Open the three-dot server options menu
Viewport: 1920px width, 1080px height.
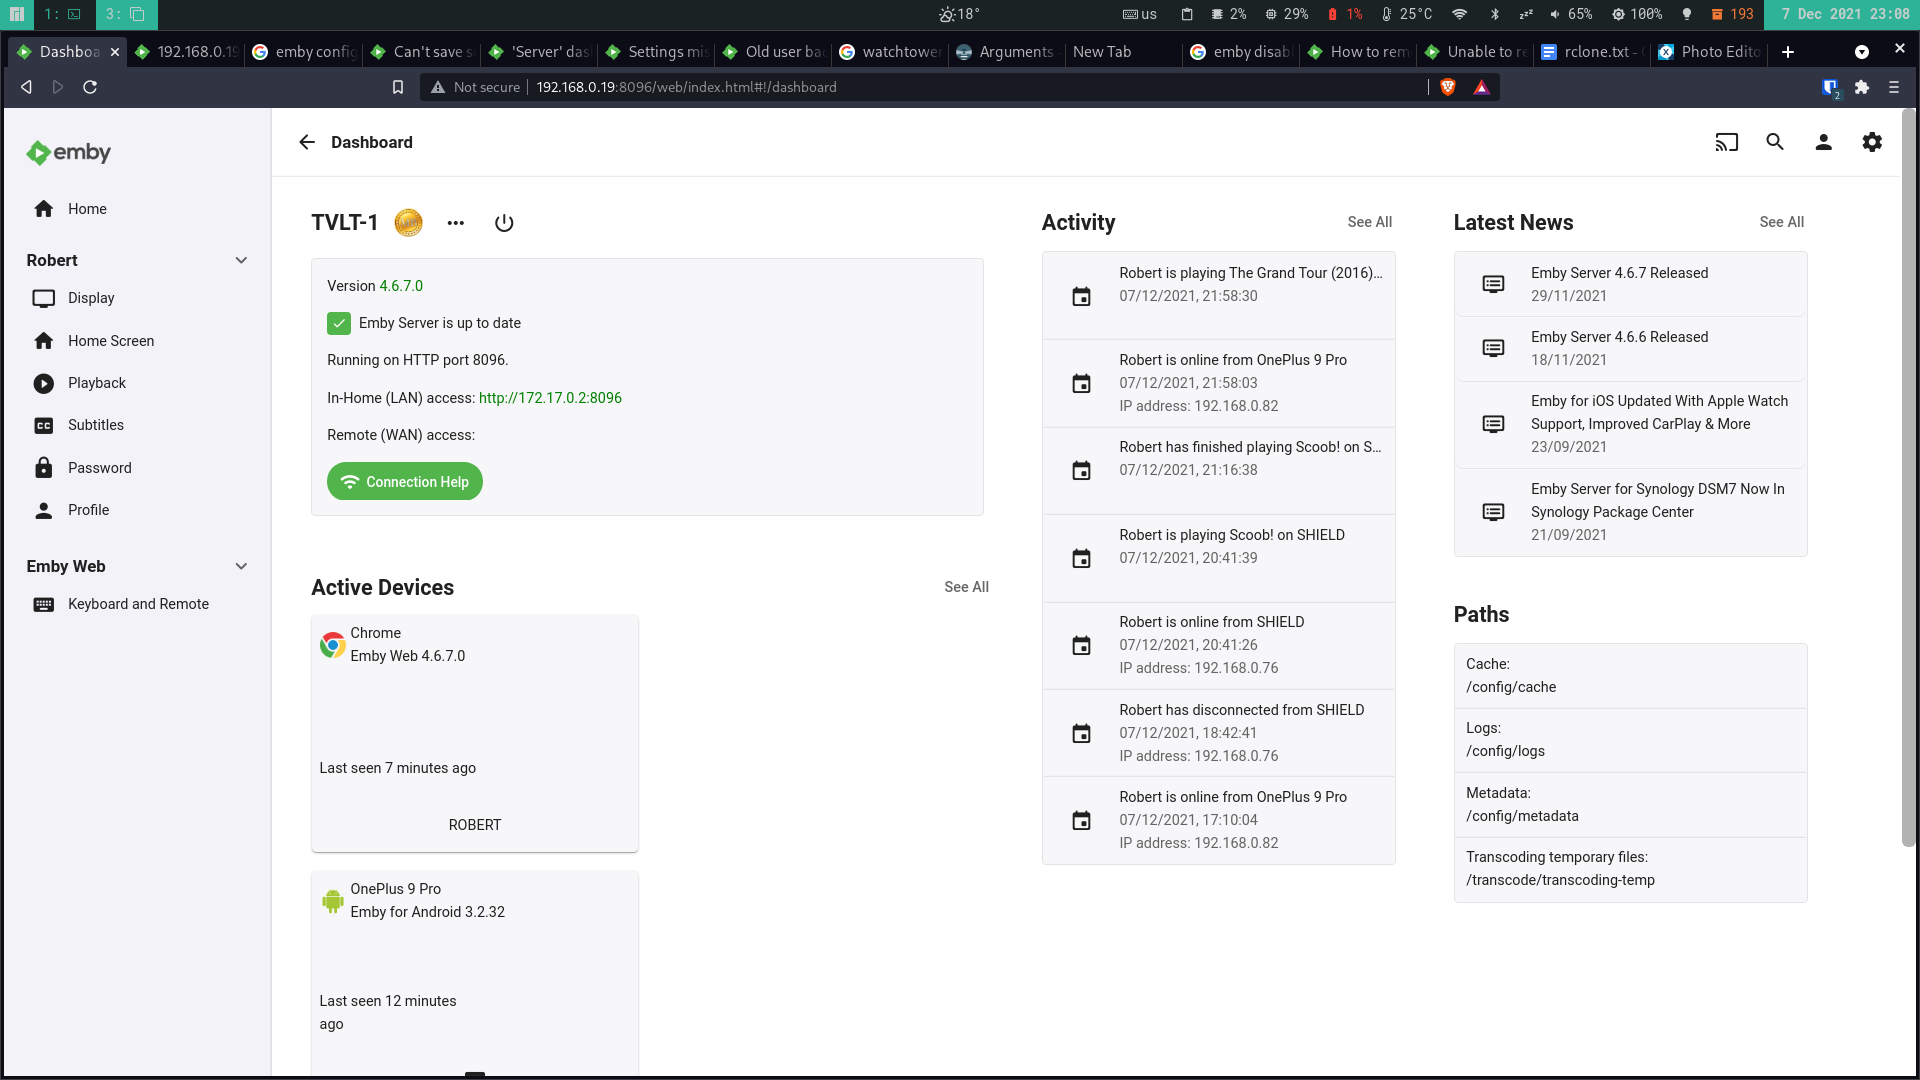(x=456, y=223)
